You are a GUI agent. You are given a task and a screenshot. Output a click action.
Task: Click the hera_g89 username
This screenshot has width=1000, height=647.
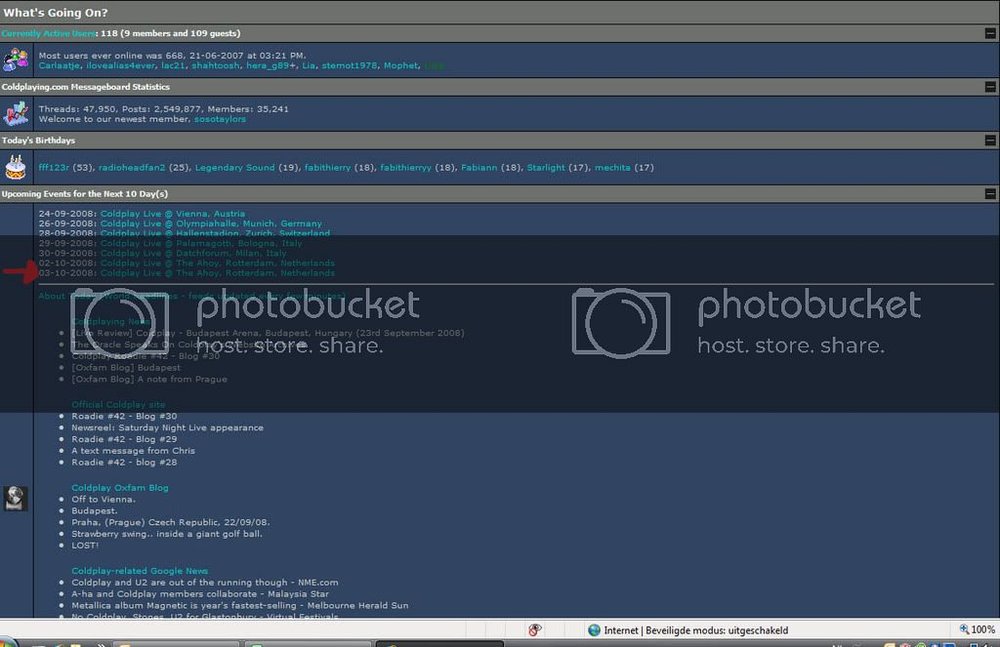click(x=268, y=66)
